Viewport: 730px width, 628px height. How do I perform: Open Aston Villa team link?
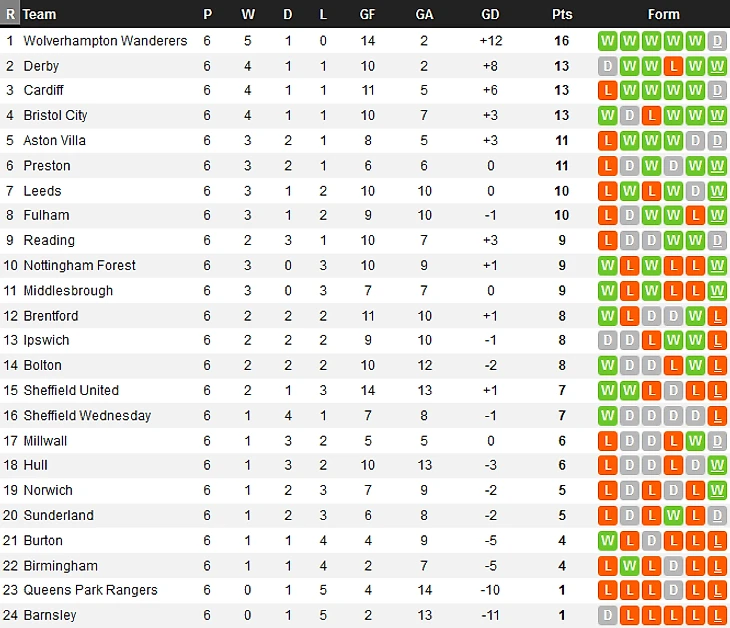54,141
